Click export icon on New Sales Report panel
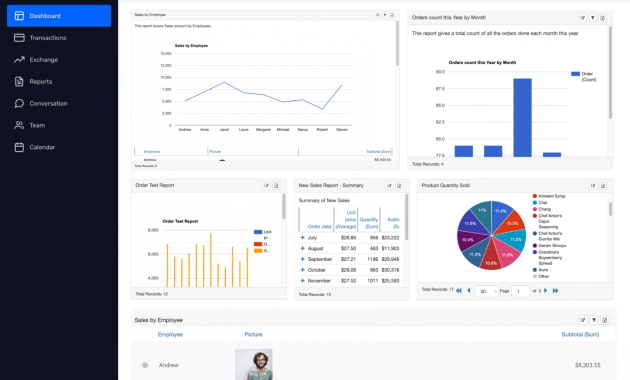Screen dimensions: 630x380 pyautogui.click(x=399, y=186)
